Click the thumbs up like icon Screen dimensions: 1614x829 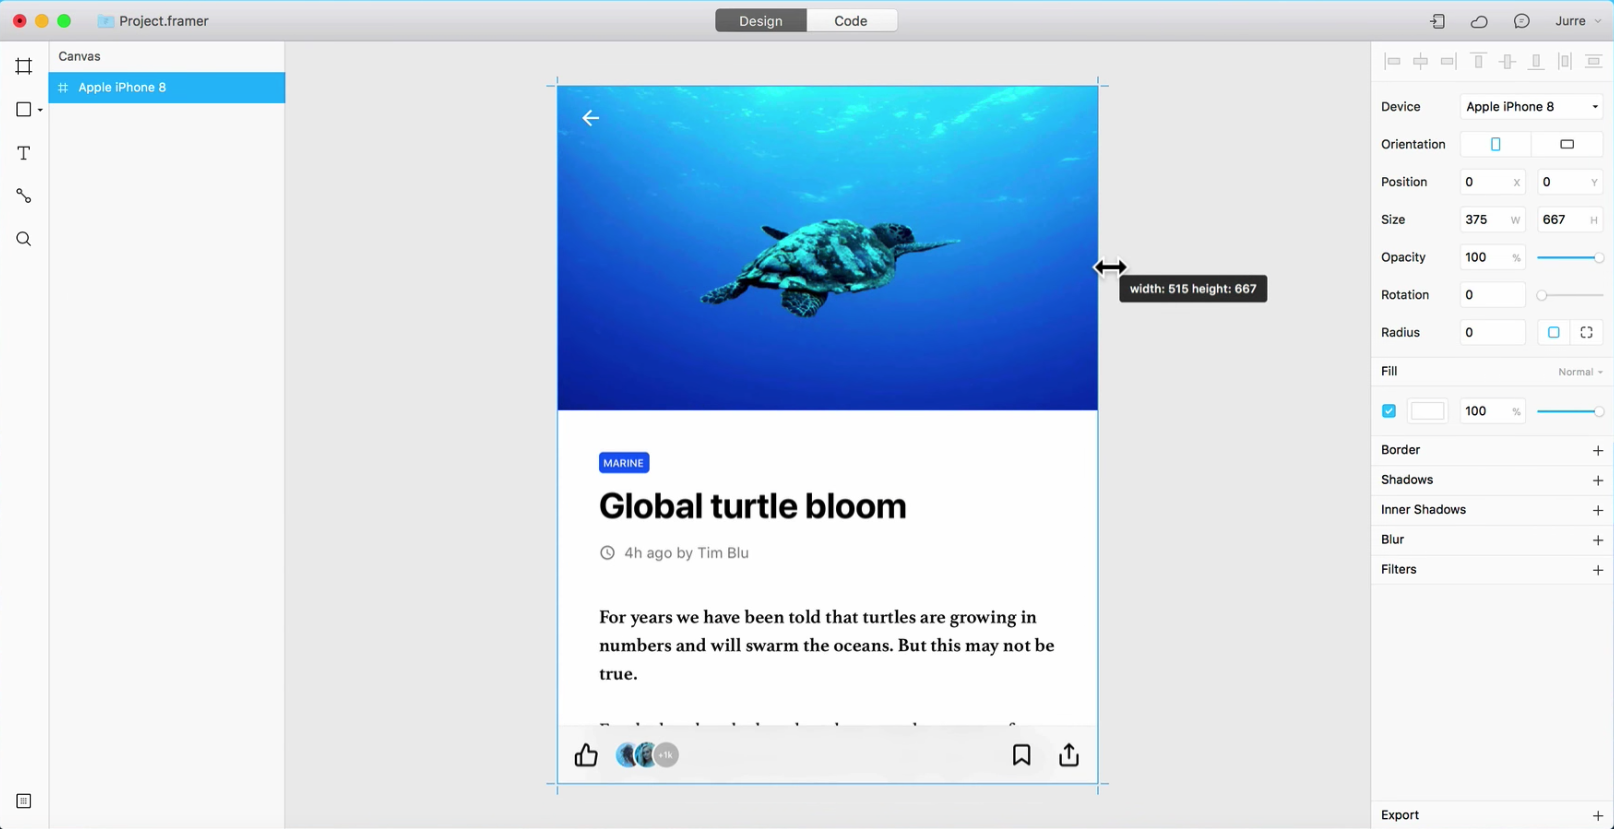coord(586,755)
